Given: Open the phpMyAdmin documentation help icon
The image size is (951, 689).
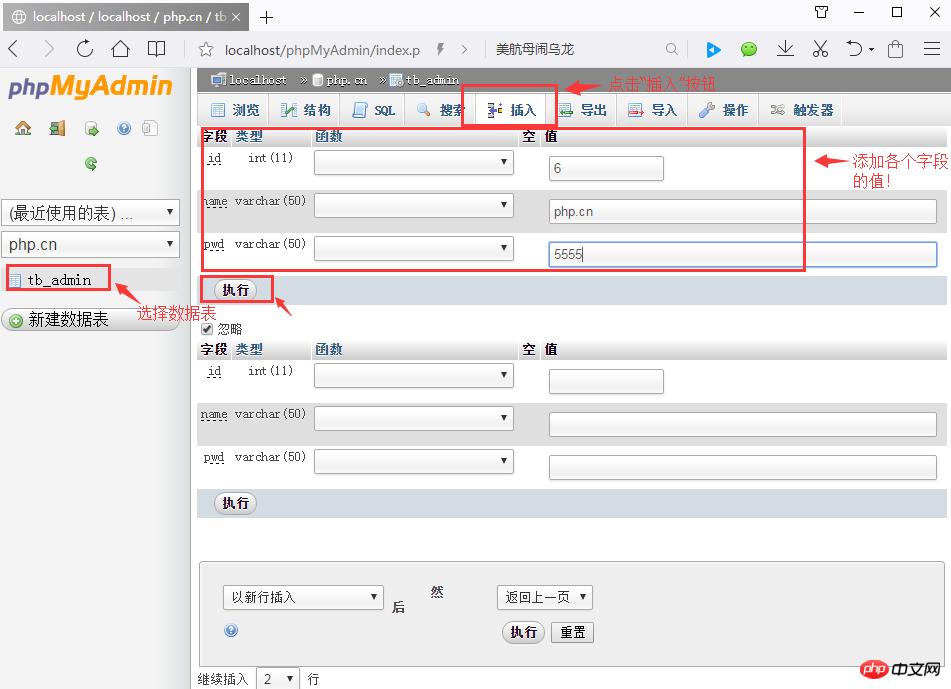Looking at the screenshot, I should click(x=124, y=128).
